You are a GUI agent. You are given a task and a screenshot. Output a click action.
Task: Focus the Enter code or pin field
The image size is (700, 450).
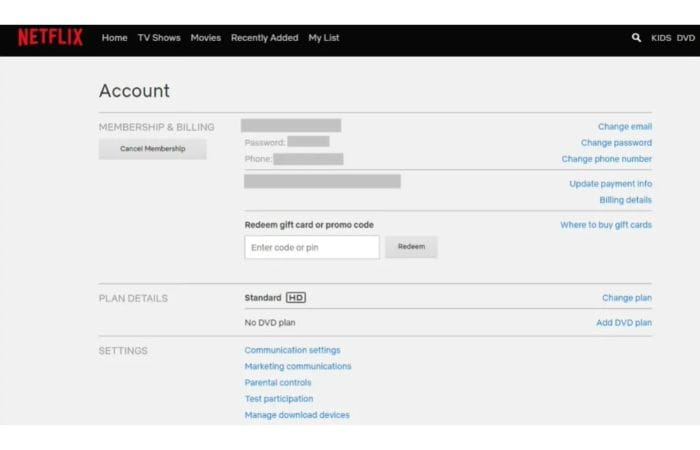312,247
